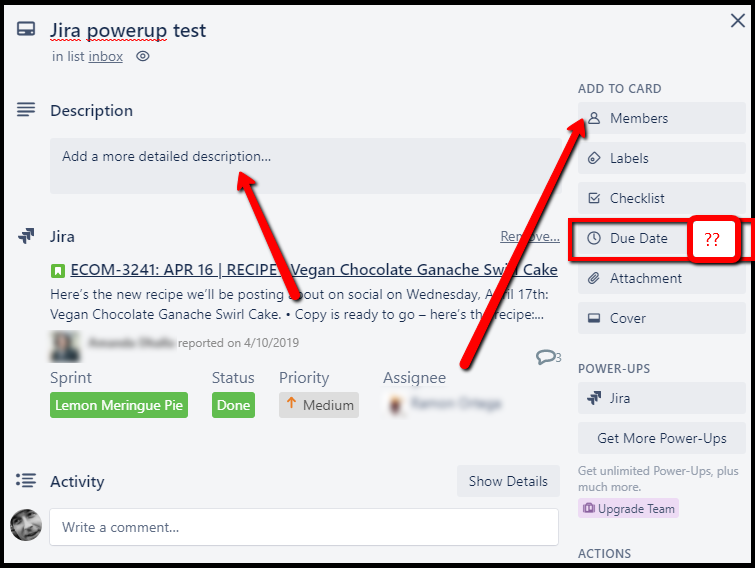Click the Attachment paperclip icon
Viewport: 755px width, 568px height.
594,278
